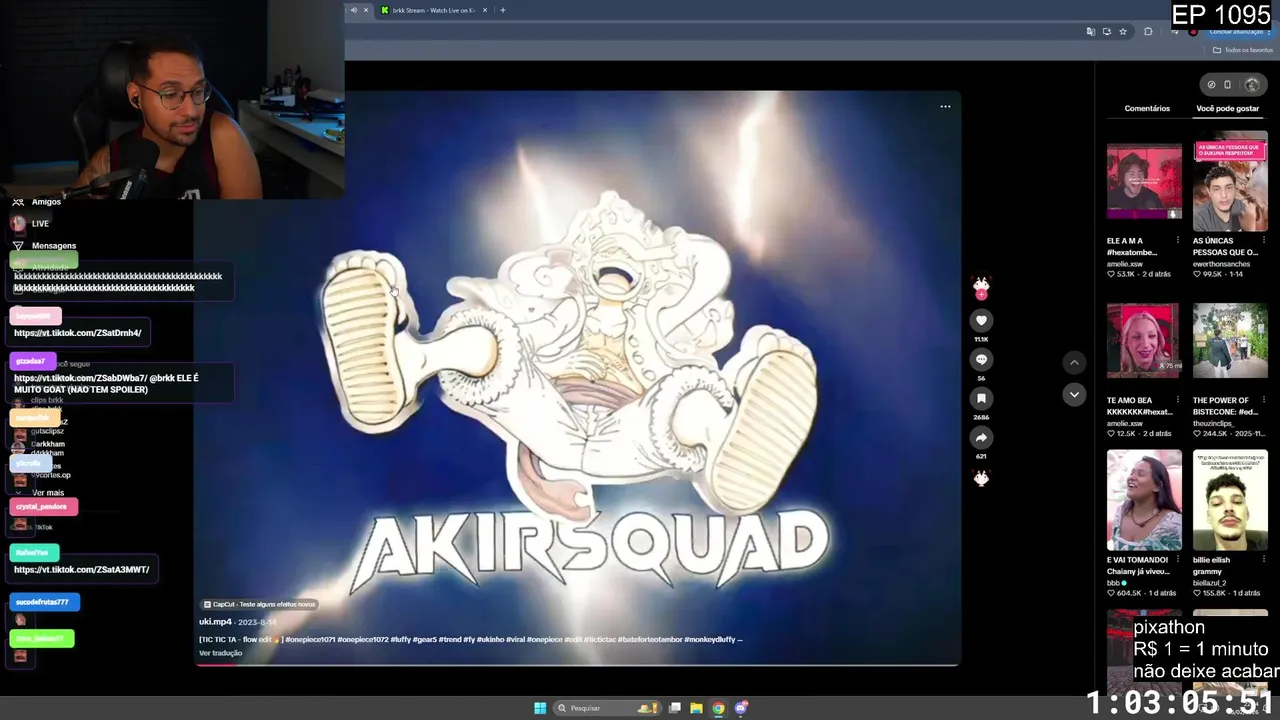Open the E VAI TOMANDO video thumbnail
This screenshot has height=720, width=1280.
tap(1144, 500)
